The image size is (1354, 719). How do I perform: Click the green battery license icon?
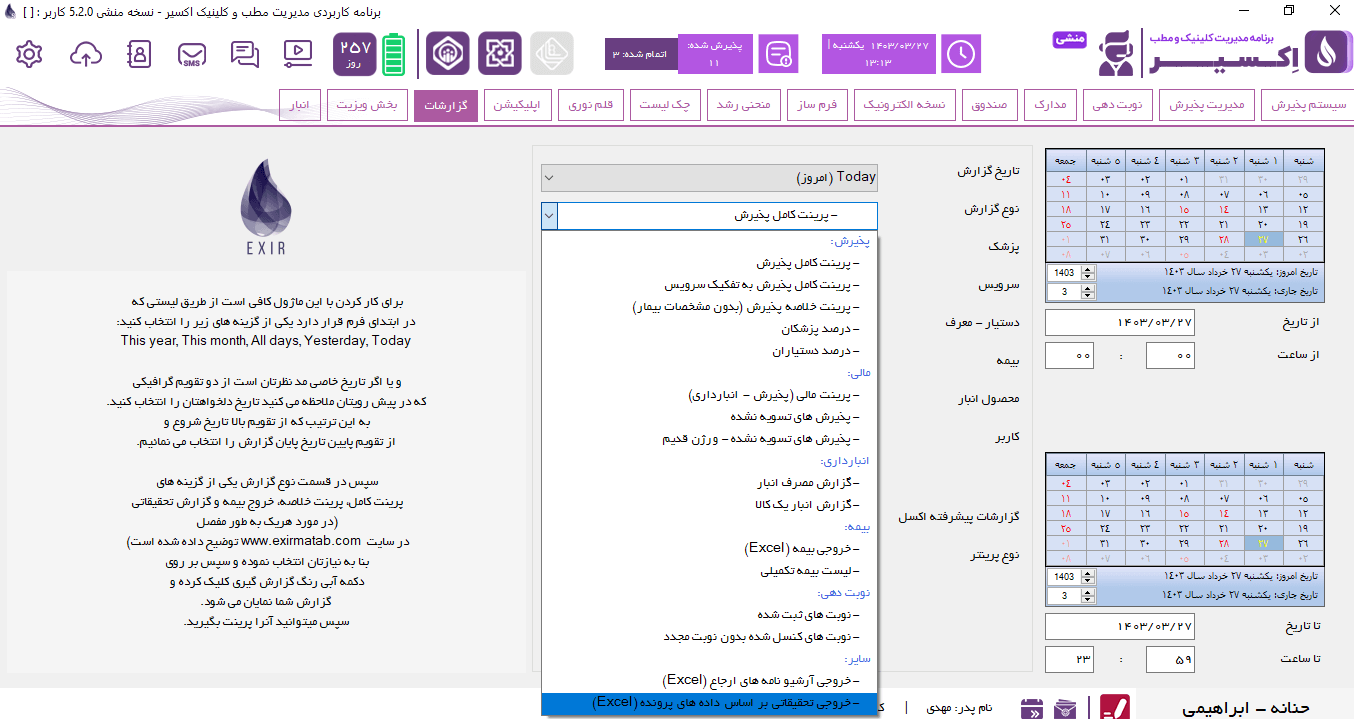[394, 54]
